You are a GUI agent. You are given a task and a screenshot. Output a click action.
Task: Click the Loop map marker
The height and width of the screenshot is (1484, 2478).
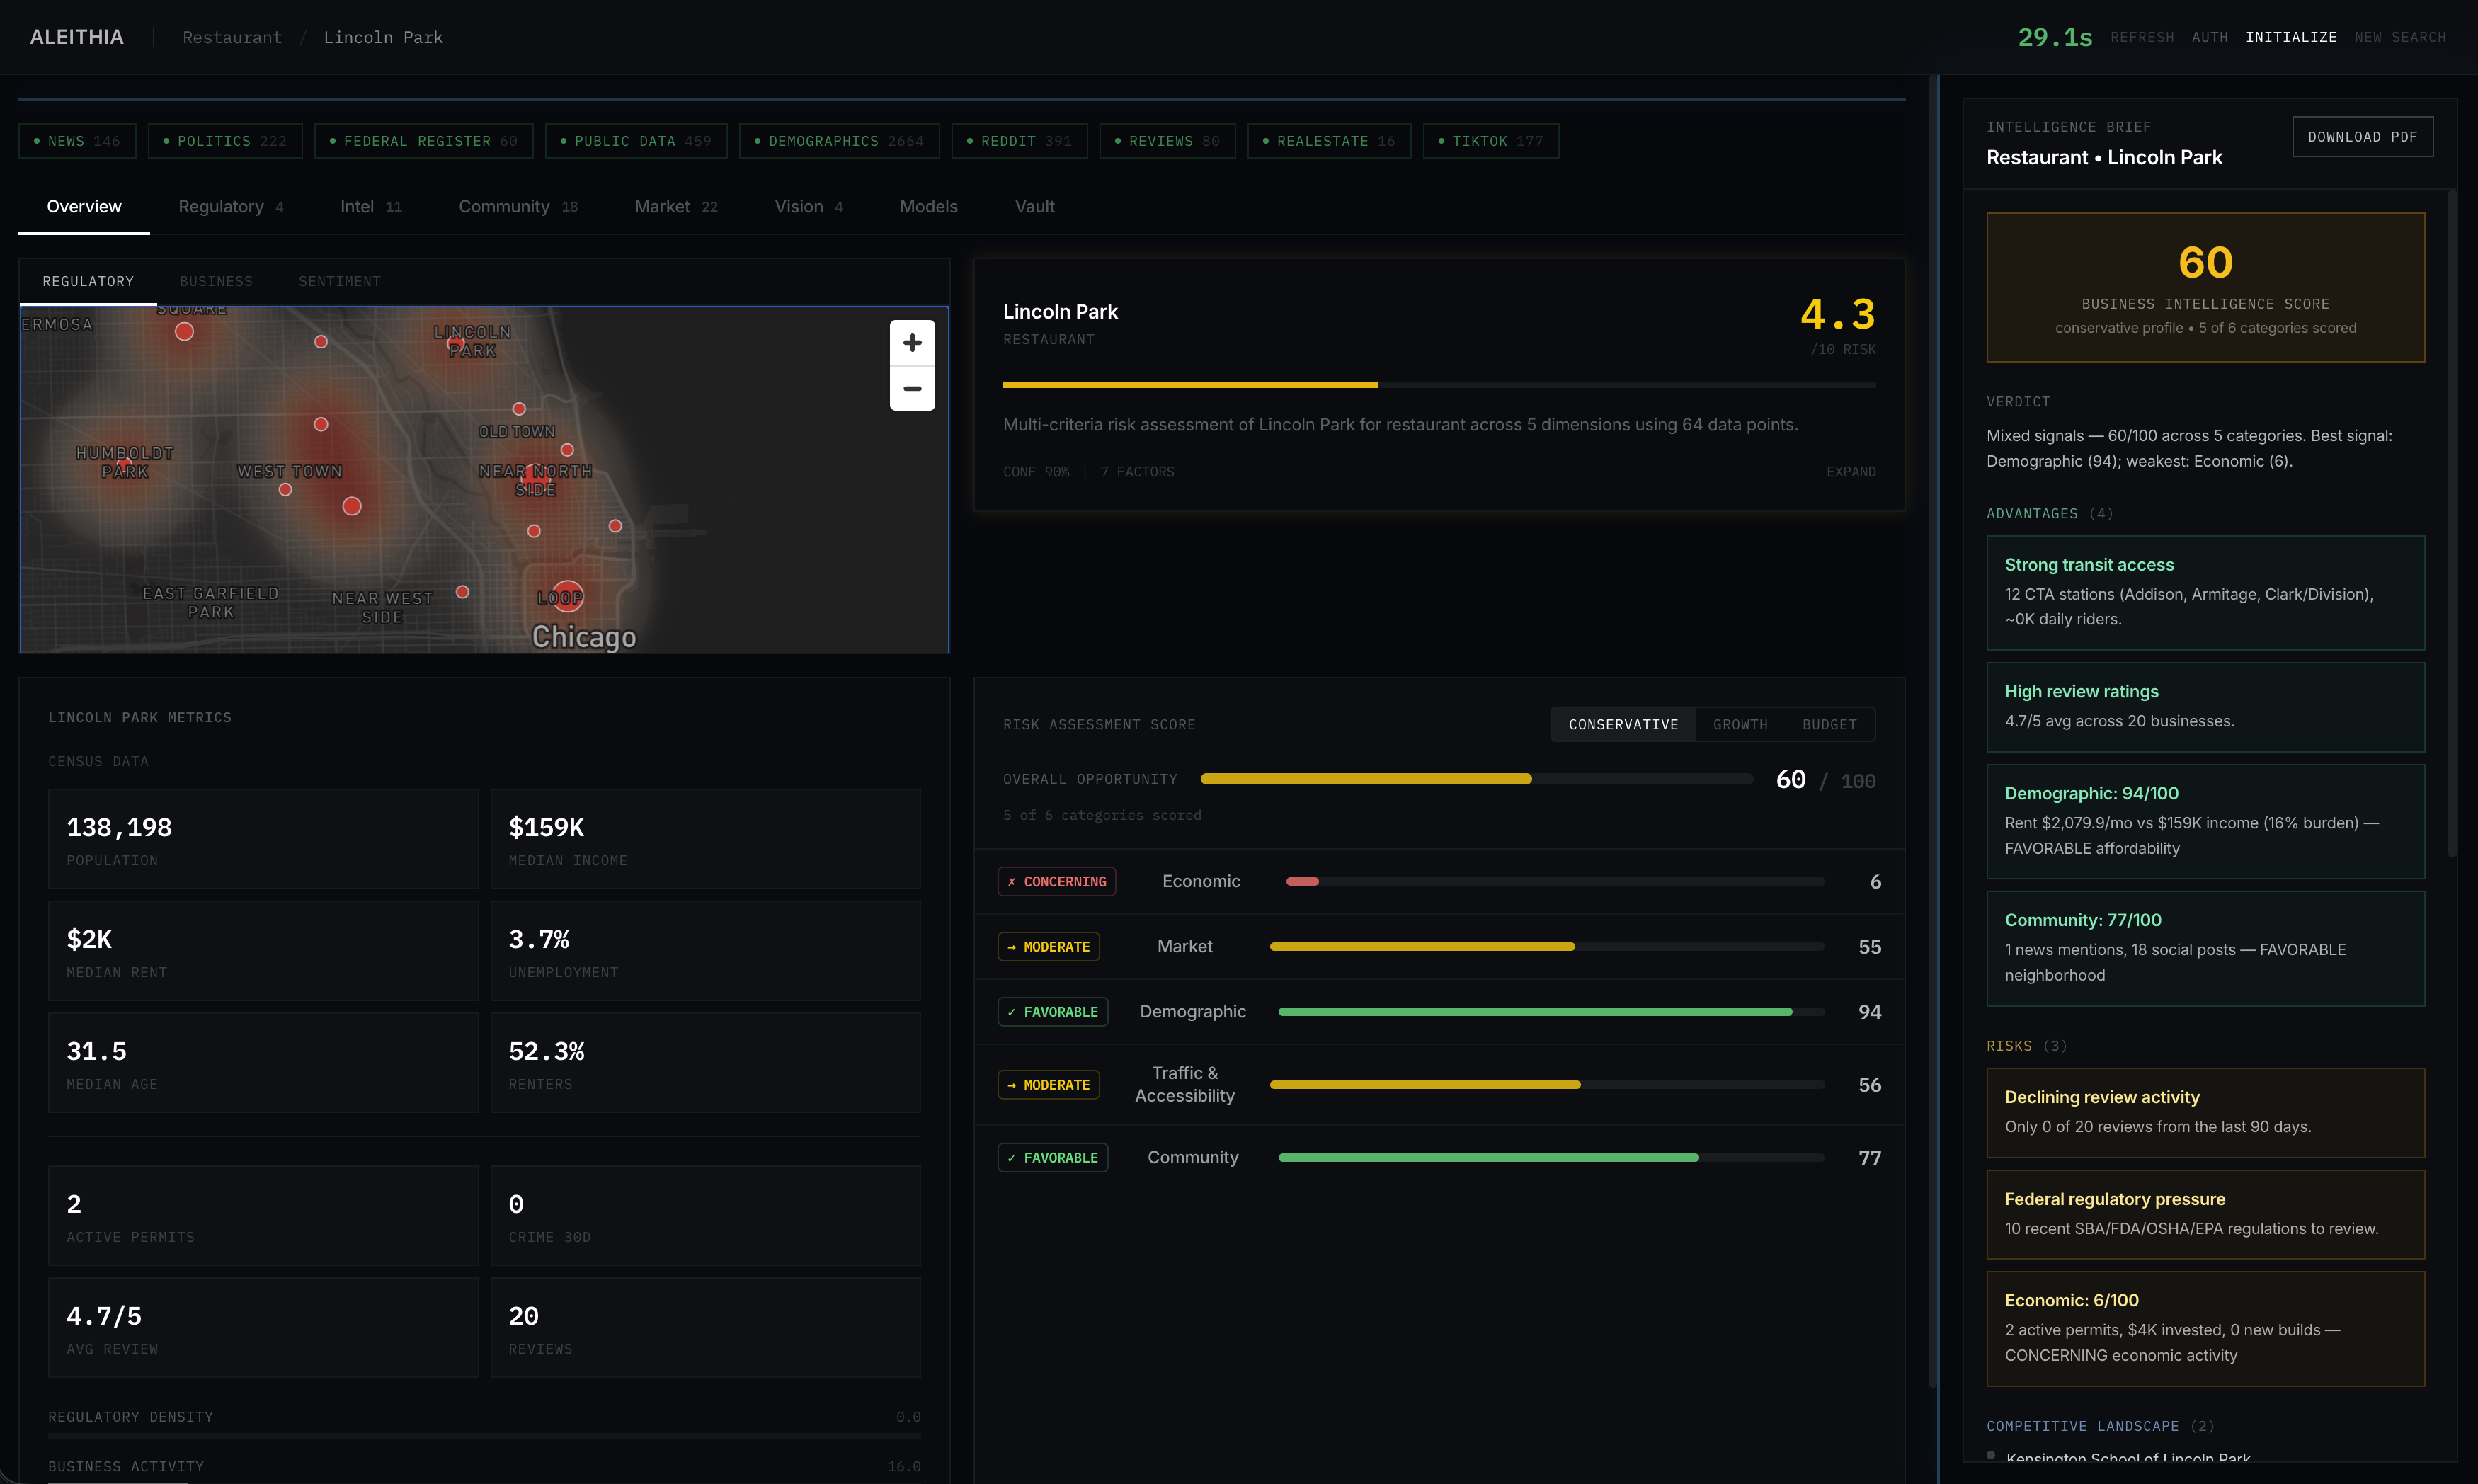[567, 596]
